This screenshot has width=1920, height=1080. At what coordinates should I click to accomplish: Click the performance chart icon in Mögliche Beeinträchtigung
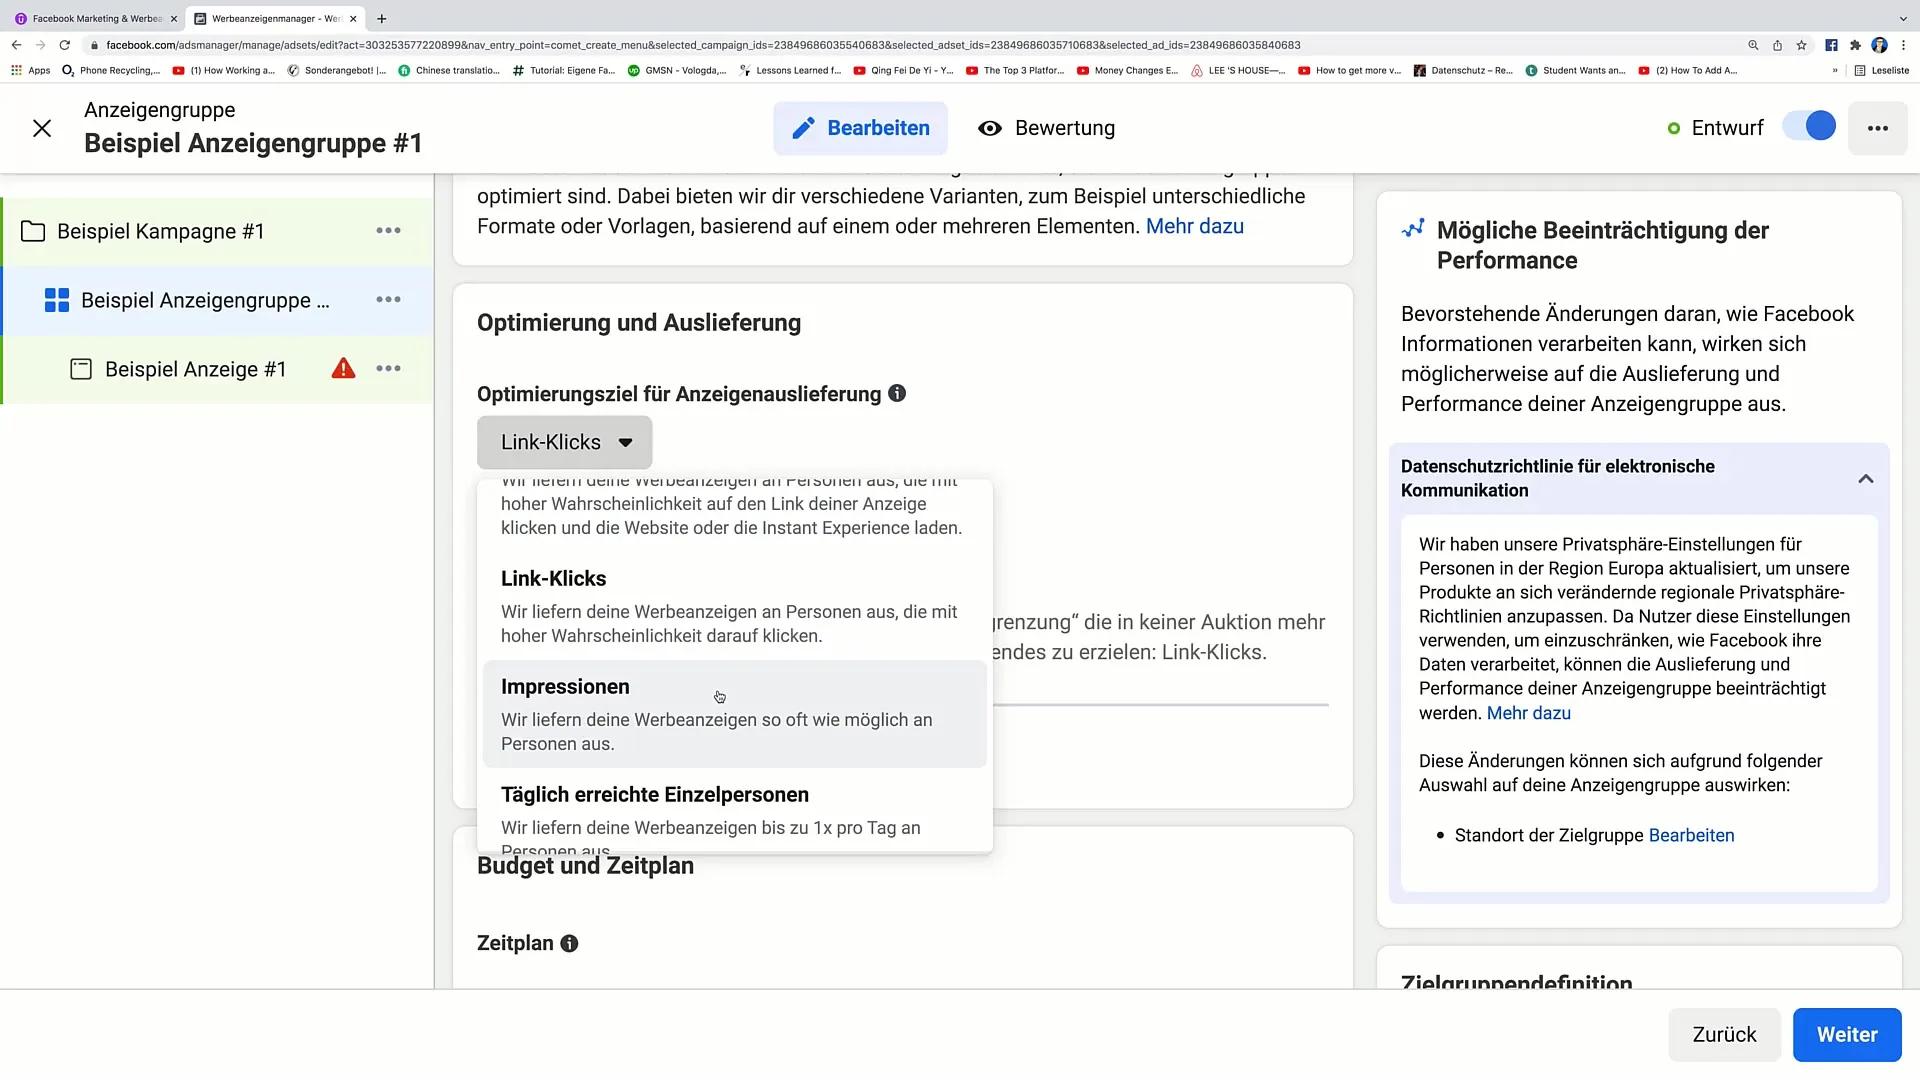pyautogui.click(x=1414, y=229)
